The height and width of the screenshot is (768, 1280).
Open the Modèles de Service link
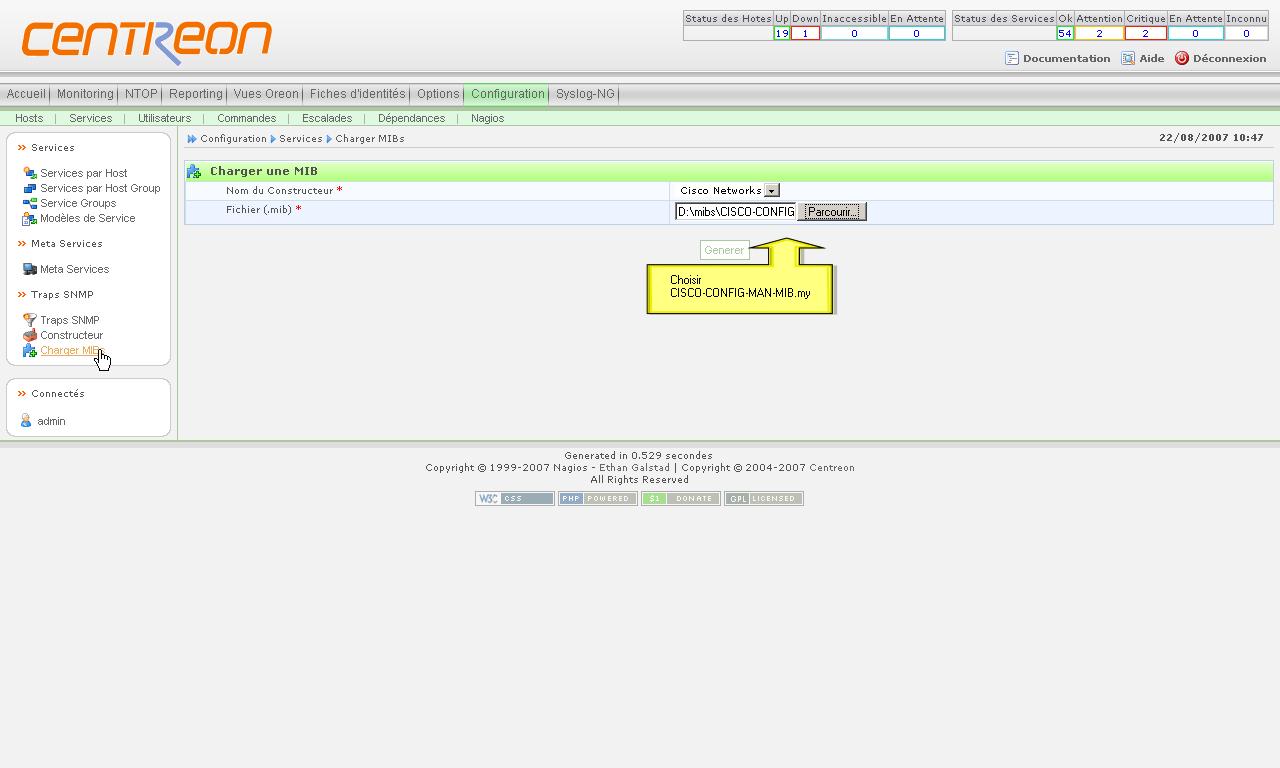click(x=87, y=218)
